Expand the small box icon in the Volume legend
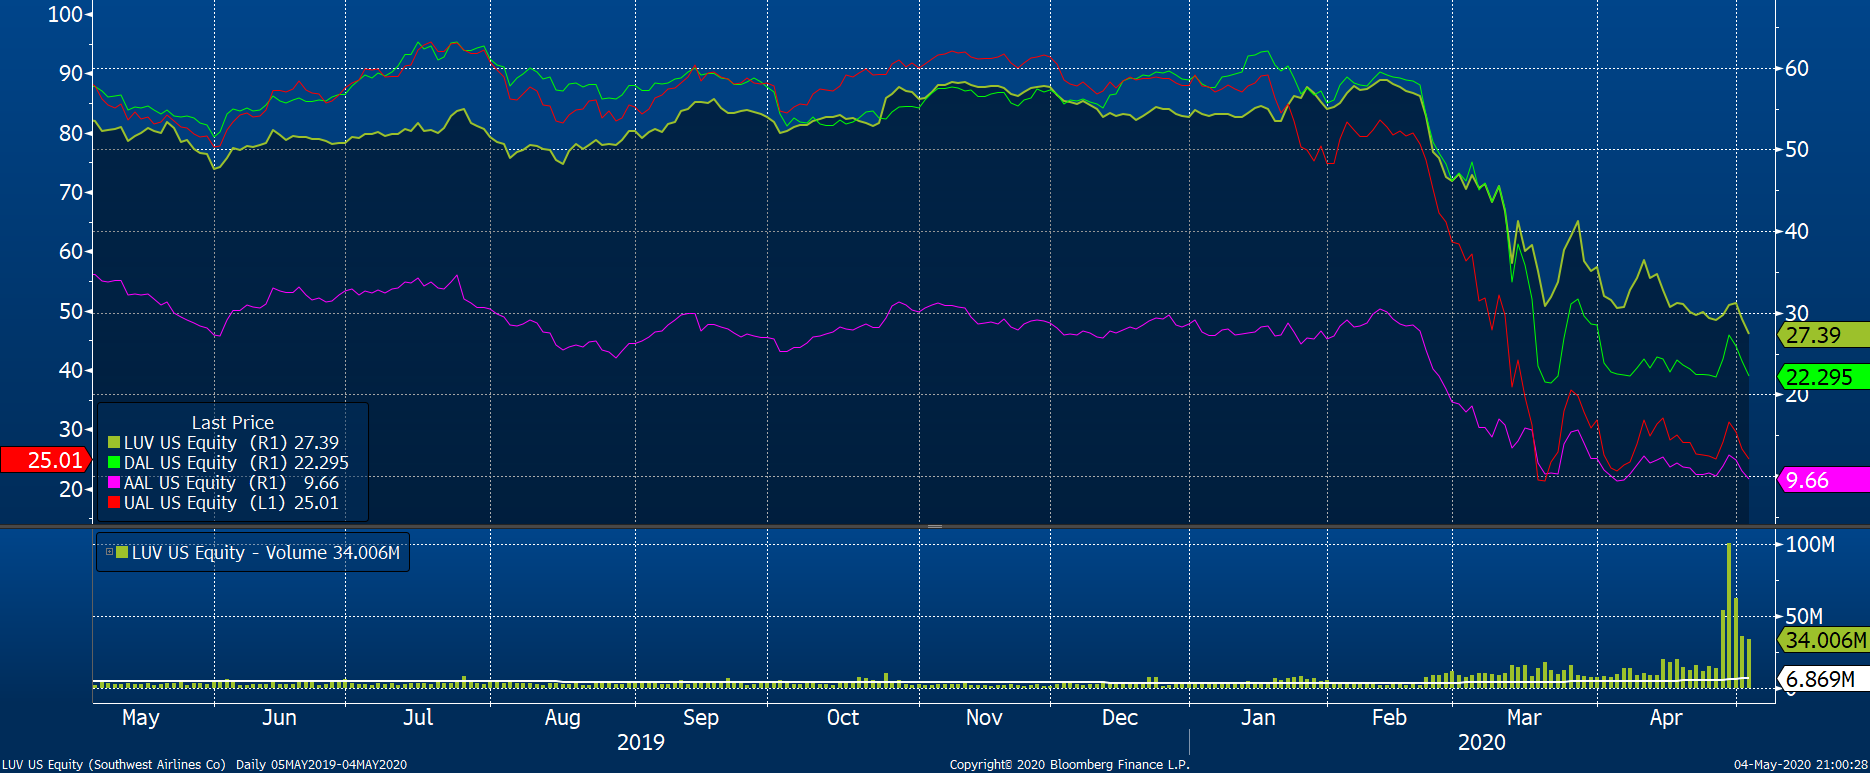This screenshot has width=1870, height=773. (110, 552)
